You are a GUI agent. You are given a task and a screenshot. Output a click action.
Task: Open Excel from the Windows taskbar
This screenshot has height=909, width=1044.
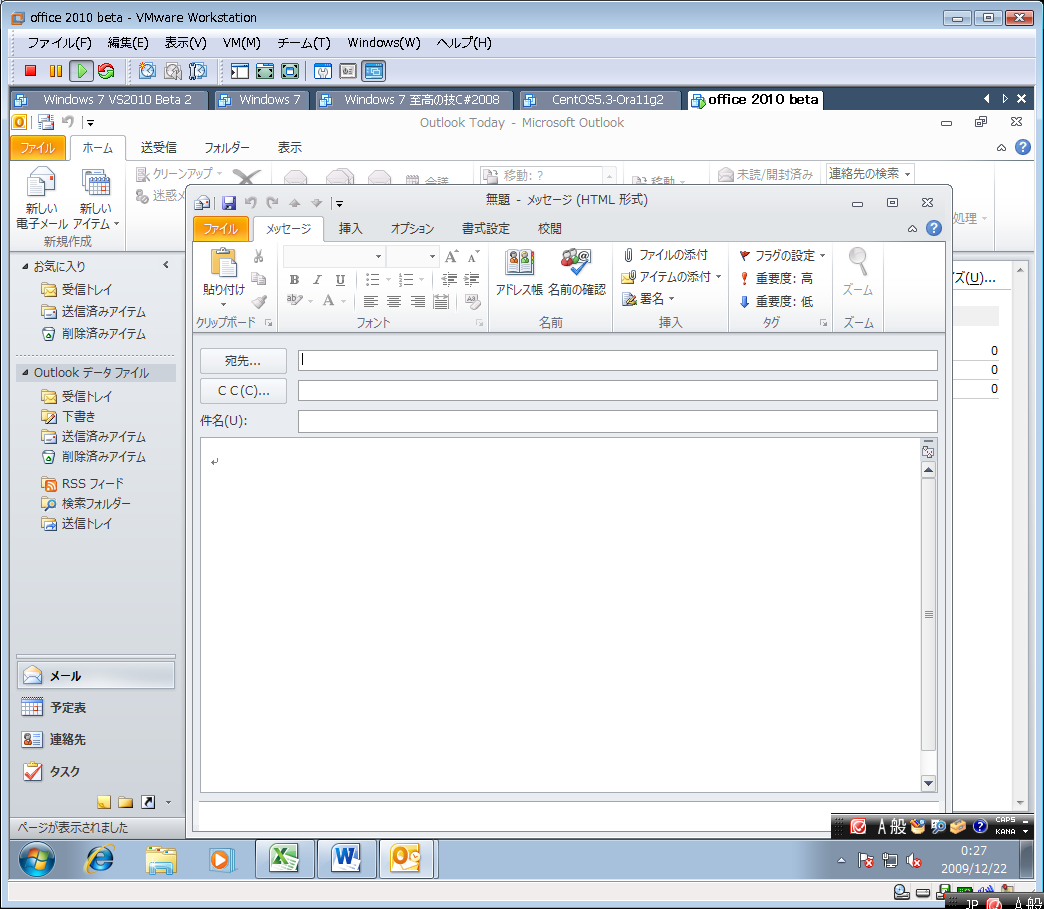(x=285, y=858)
